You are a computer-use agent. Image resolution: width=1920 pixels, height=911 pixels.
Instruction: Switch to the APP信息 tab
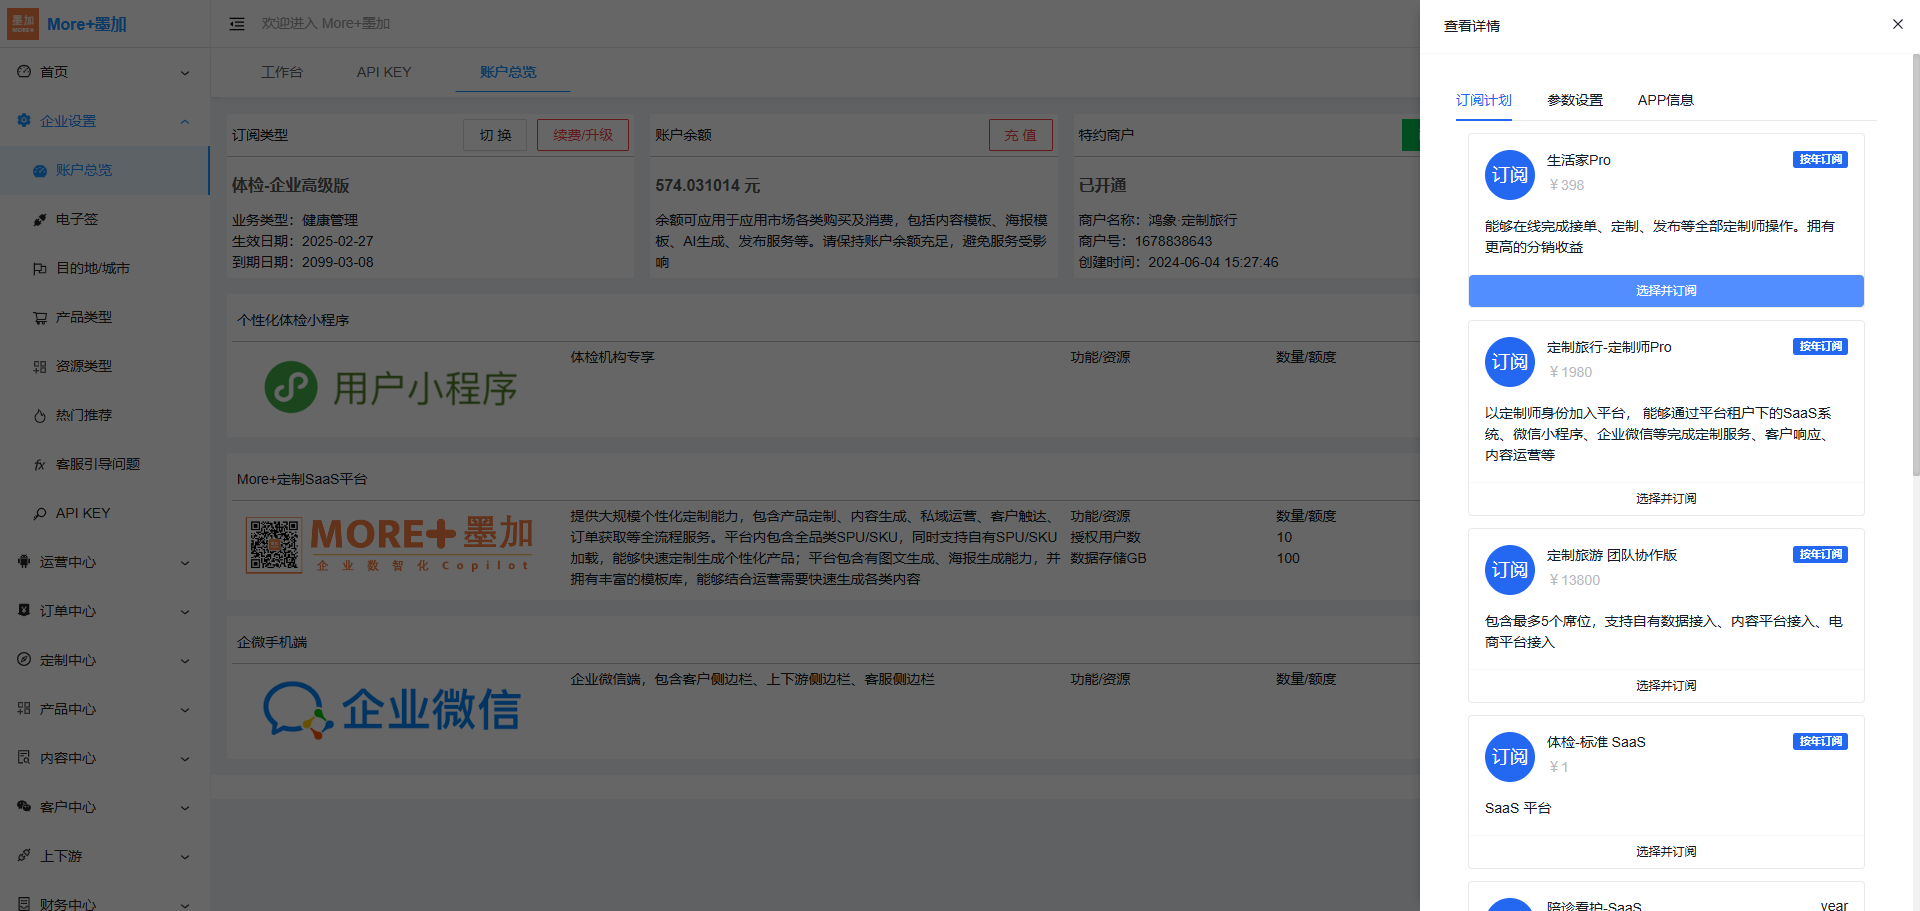1665,100
